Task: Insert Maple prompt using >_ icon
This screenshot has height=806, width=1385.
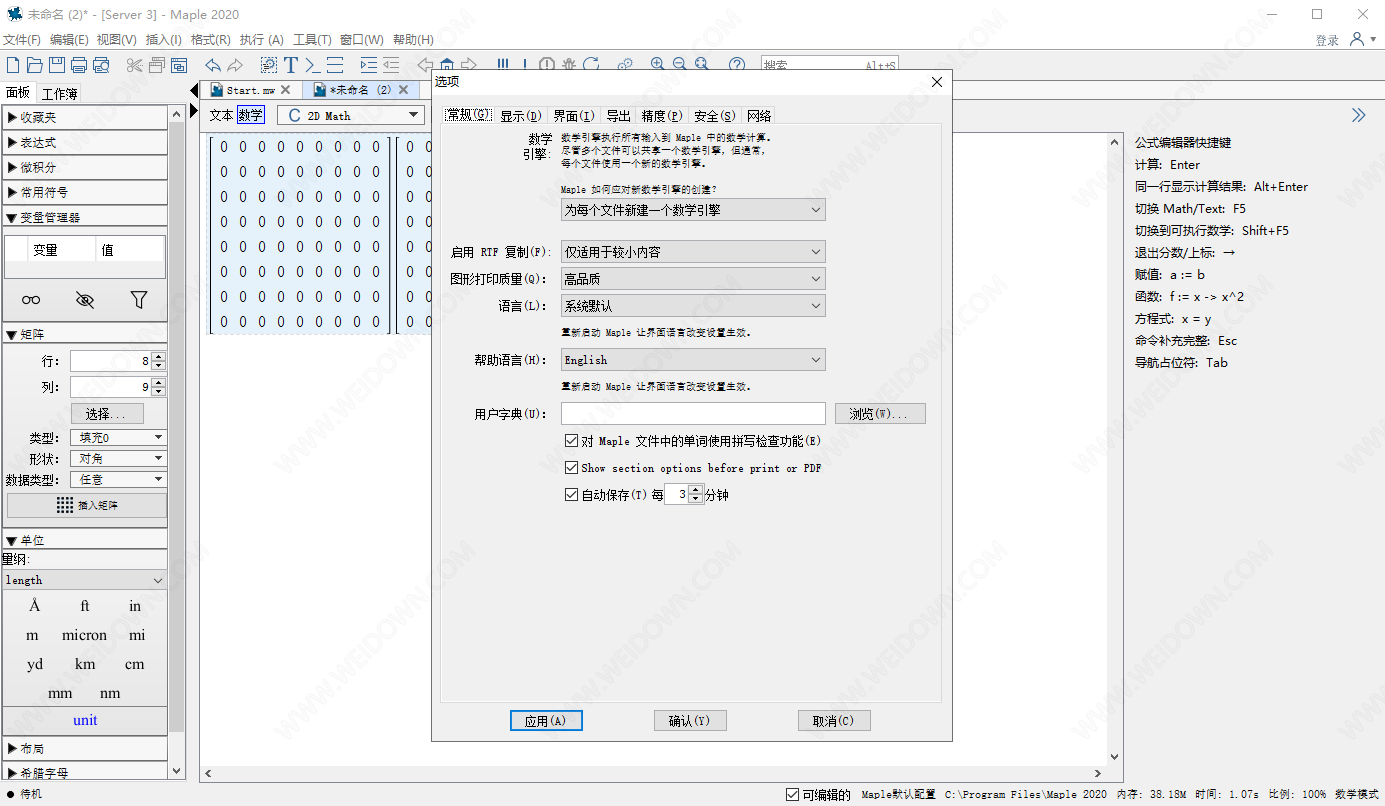Action: 313,65
